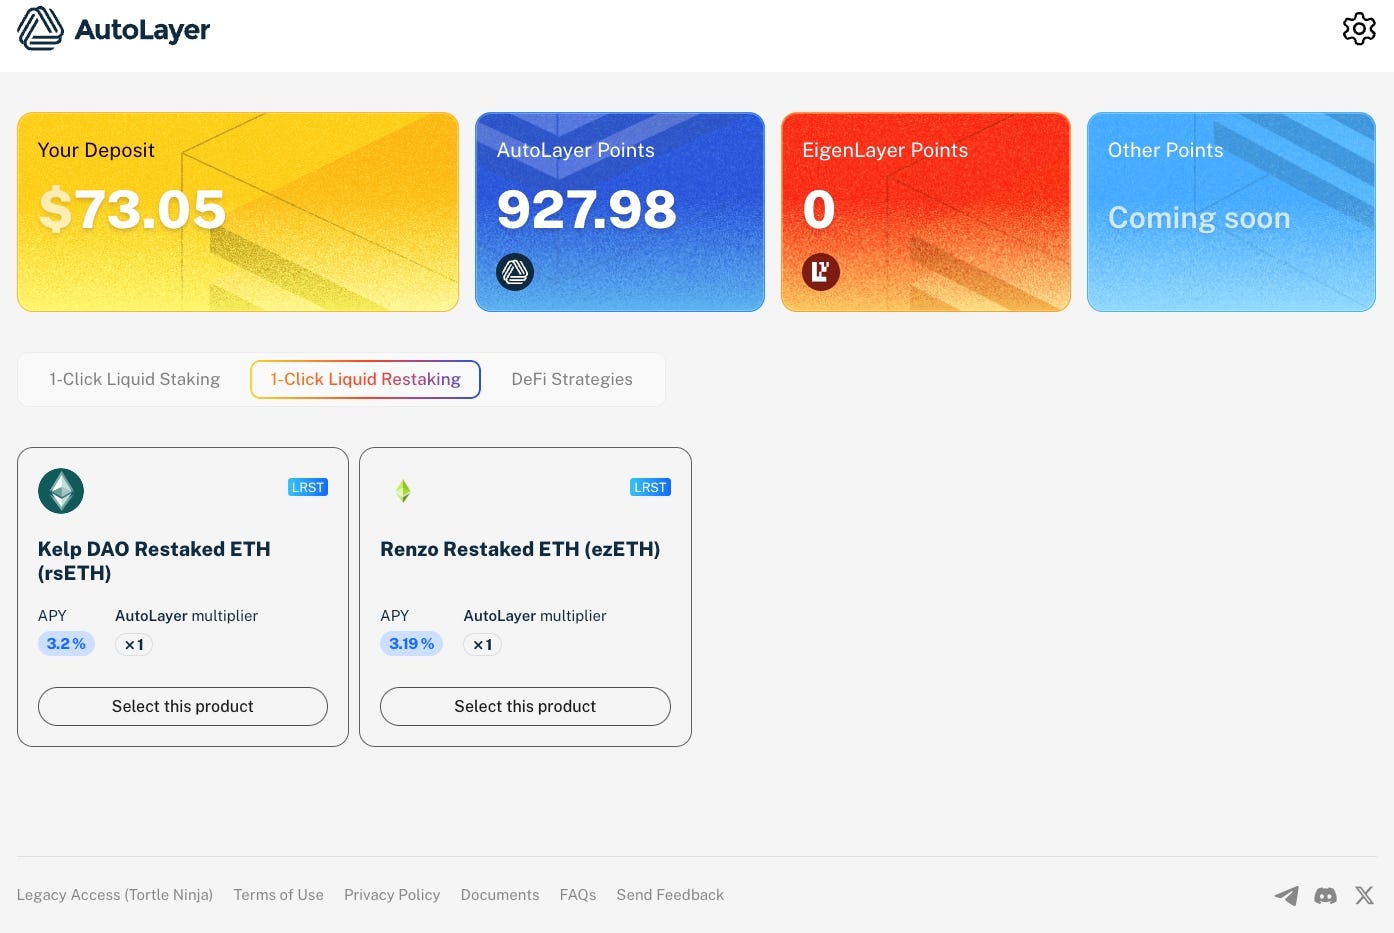The height and width of the screenshot is (933, 1394).
Task: Open the FAQs link
Action: (x=578, y=895)
